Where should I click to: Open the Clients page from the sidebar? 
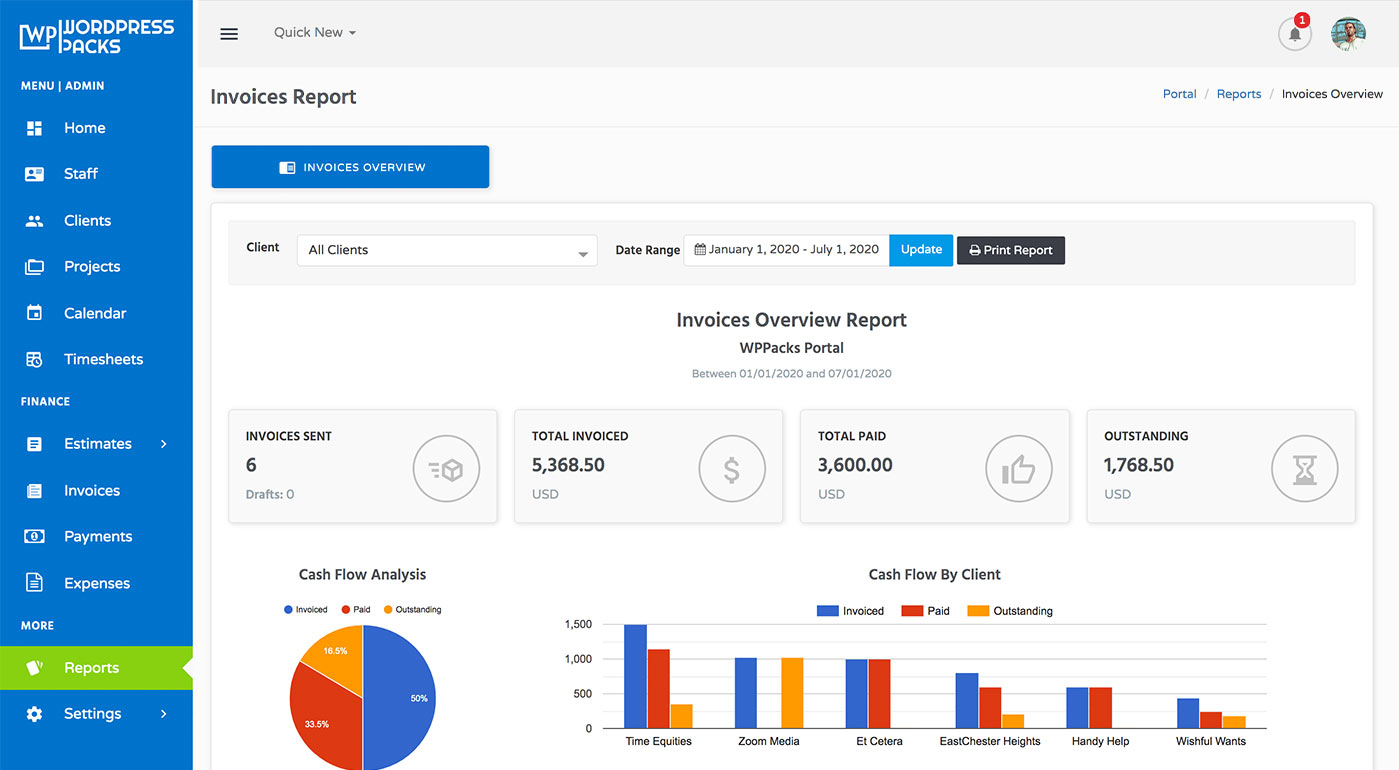(x=33, y=220)
